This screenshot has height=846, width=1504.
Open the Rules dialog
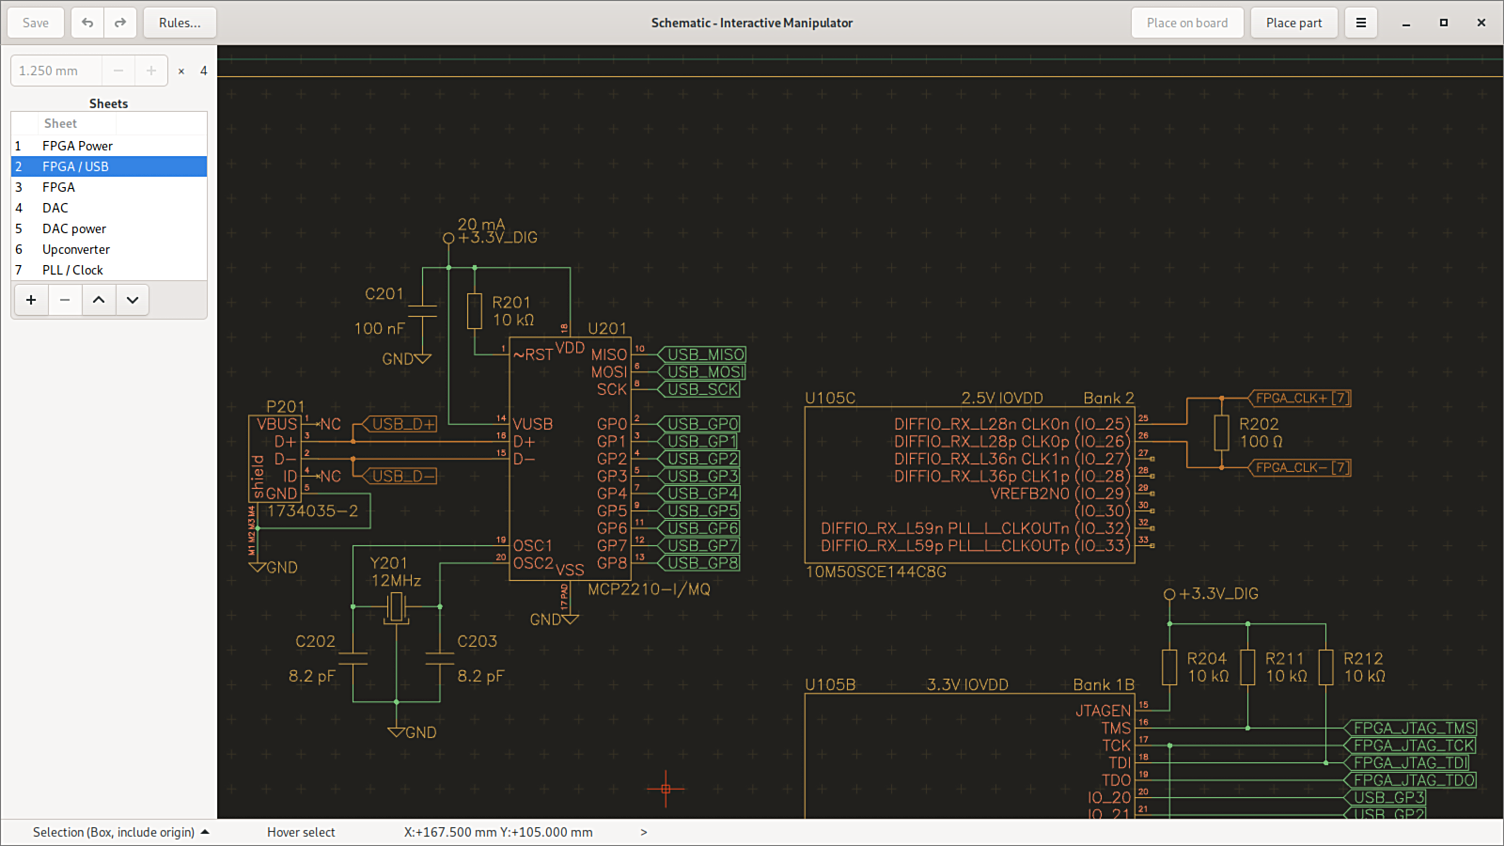(x=180, y=23)
